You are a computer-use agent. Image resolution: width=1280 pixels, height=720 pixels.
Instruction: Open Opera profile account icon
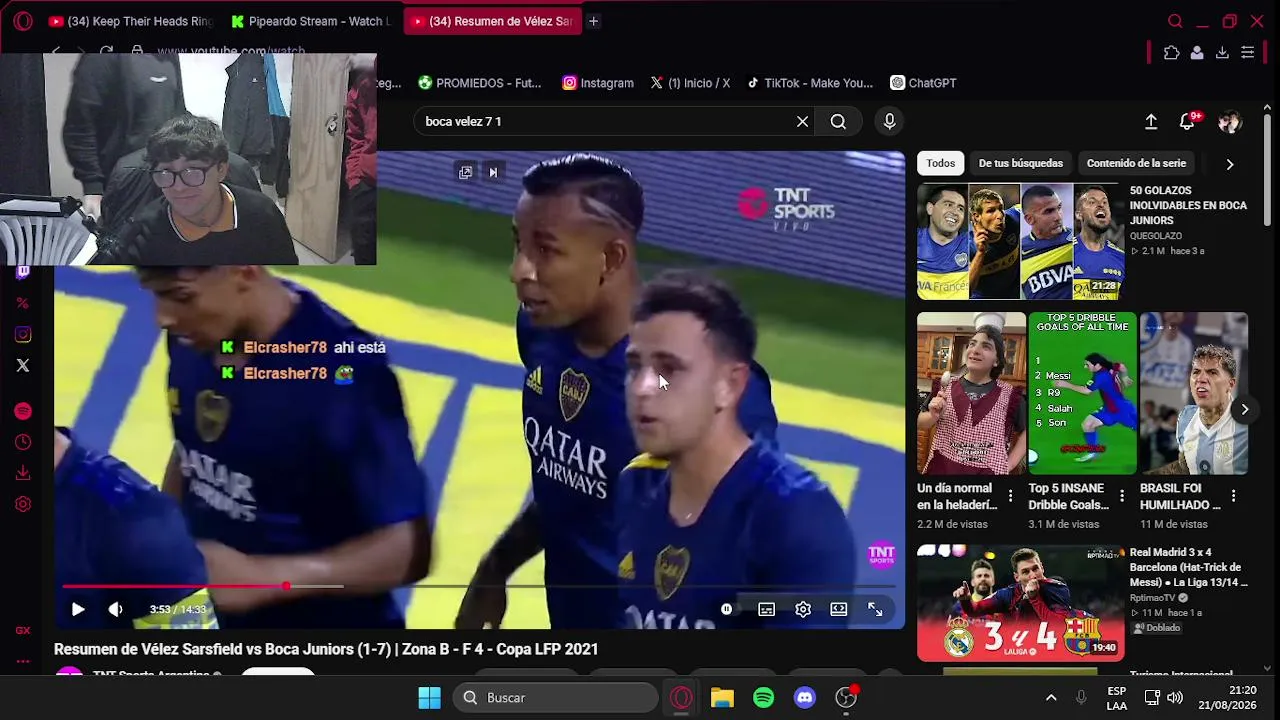click(1196, 53)
